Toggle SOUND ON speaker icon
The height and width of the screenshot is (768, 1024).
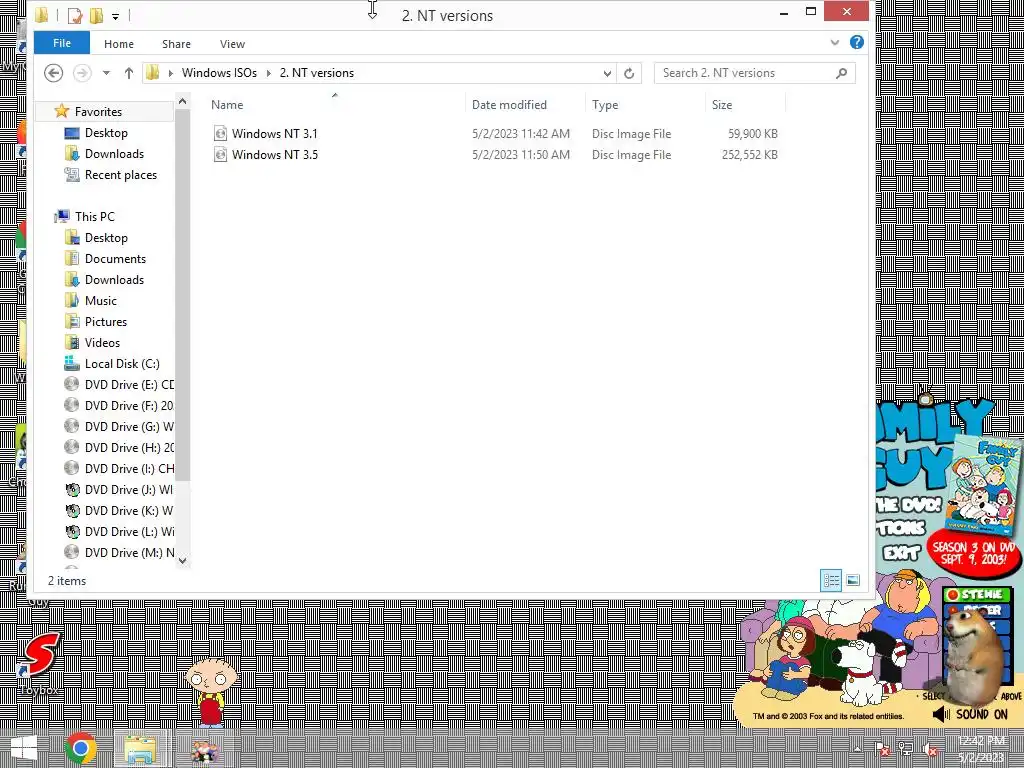coord(942,714)
